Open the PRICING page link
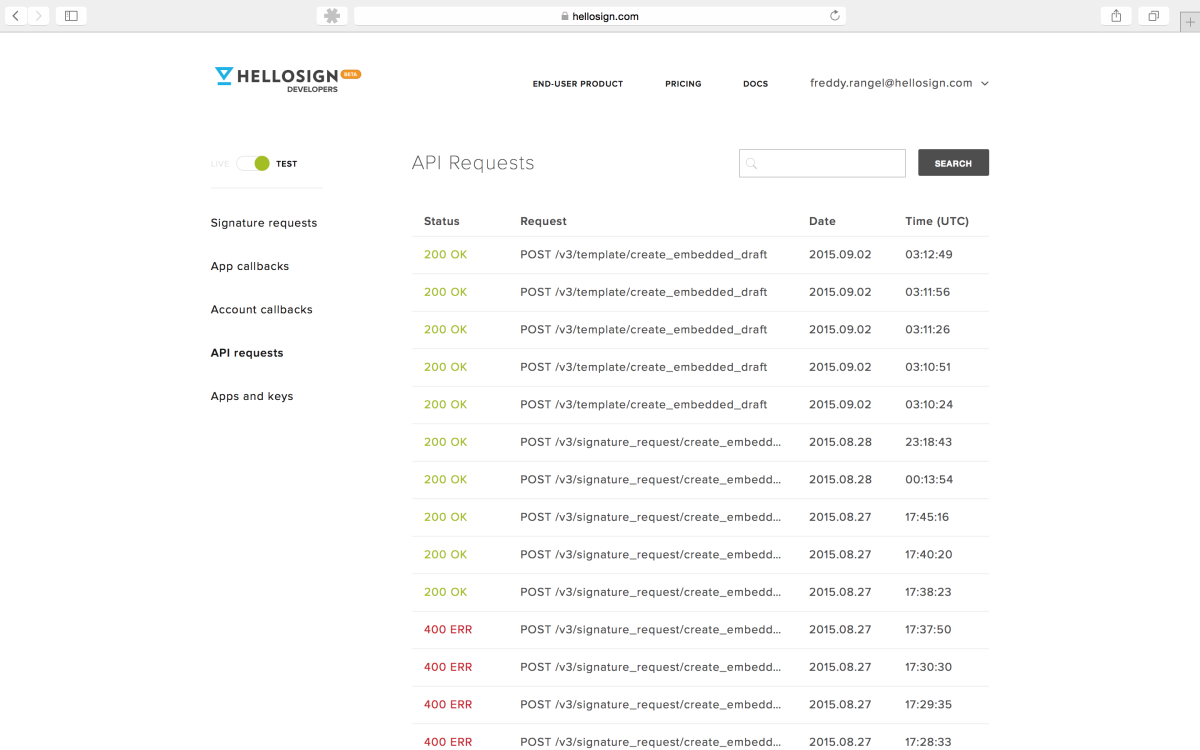Viewport: 1200px width, 750px height. click(x=683, y=84)
